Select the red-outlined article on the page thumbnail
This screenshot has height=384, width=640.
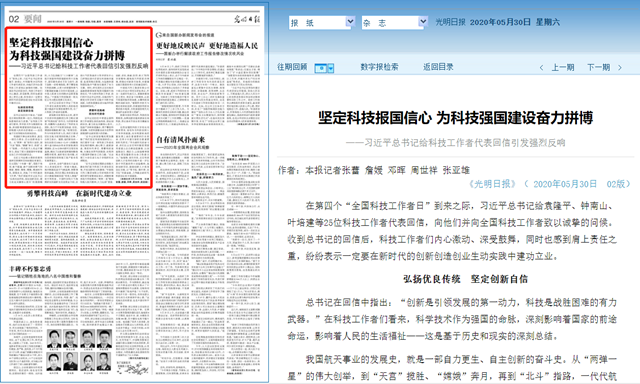(x=79, y=108)
